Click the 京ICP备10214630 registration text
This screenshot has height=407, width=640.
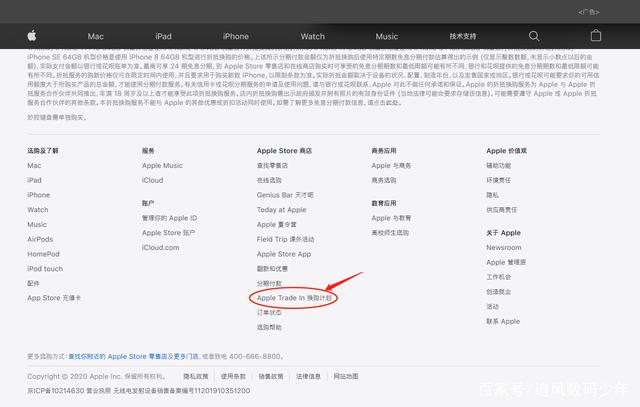click(x=56, y=391)
